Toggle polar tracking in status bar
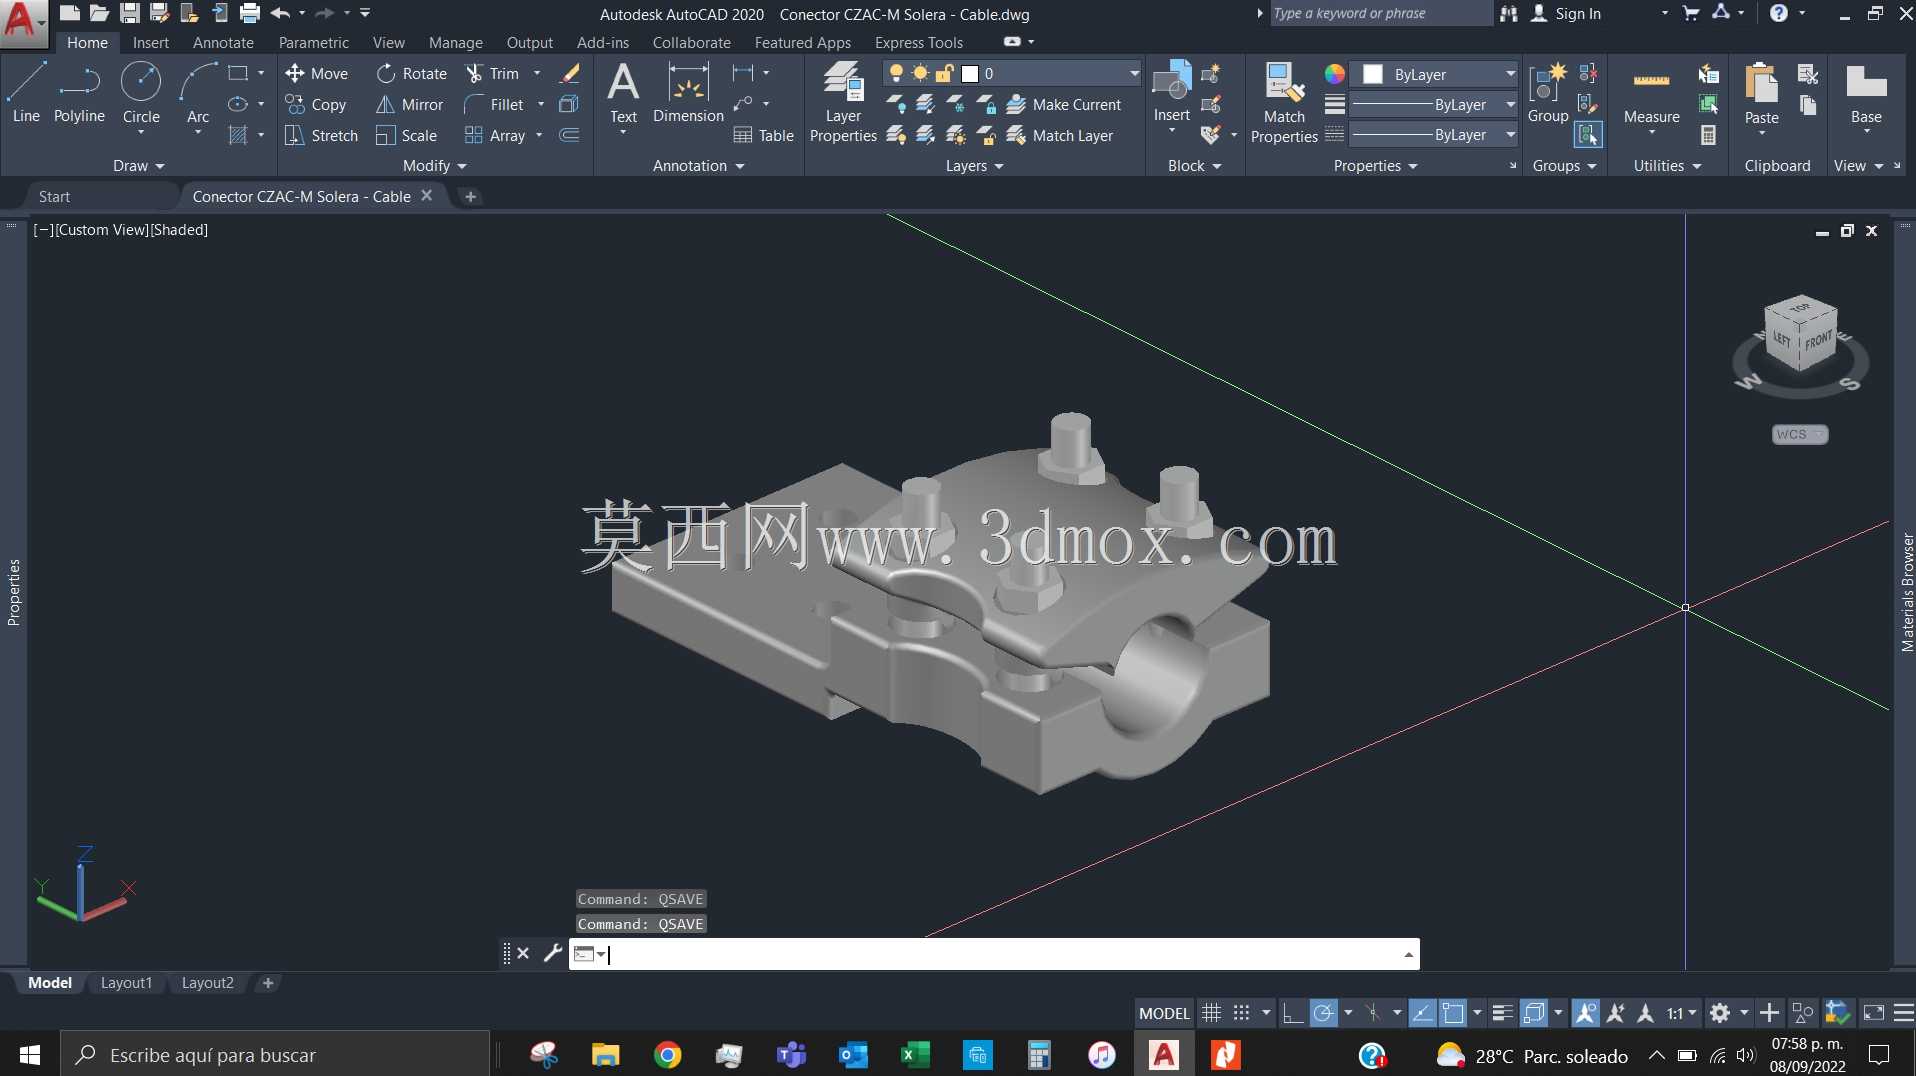This screenshot has width=1916, height=1076. coord(1323,1013)
